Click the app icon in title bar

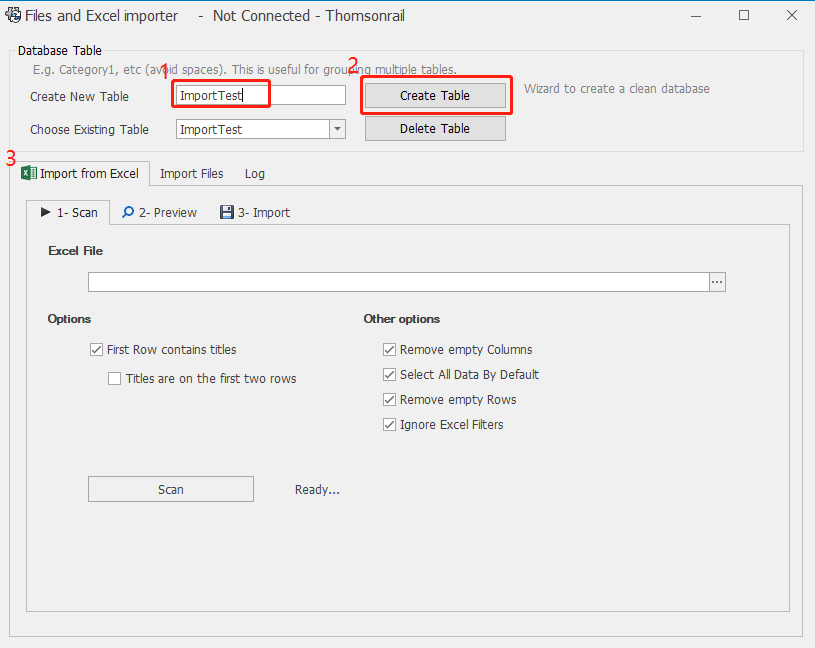tap(14, 16)
